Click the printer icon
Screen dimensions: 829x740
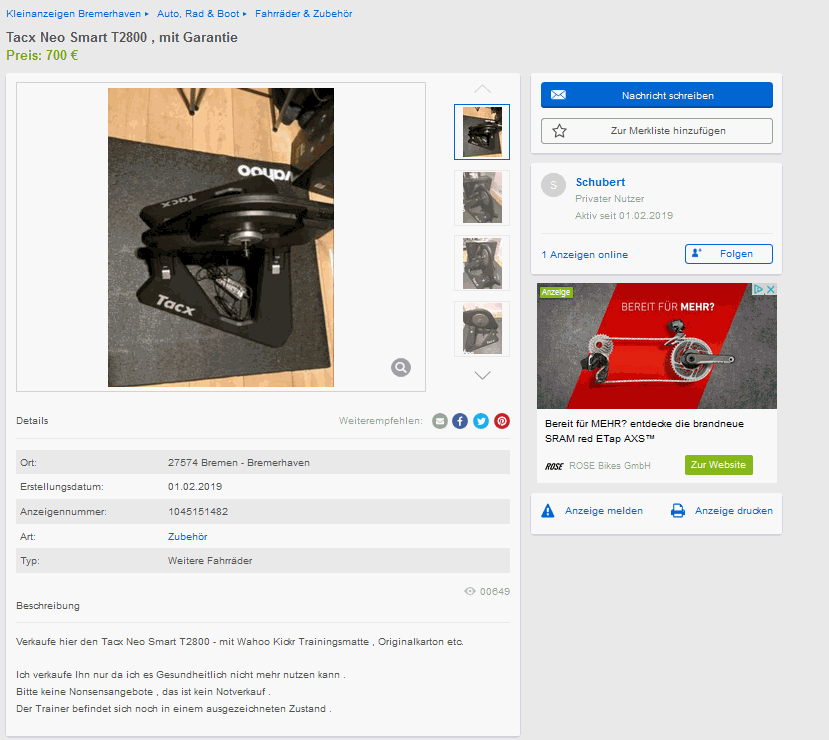[x=678, y=511]
